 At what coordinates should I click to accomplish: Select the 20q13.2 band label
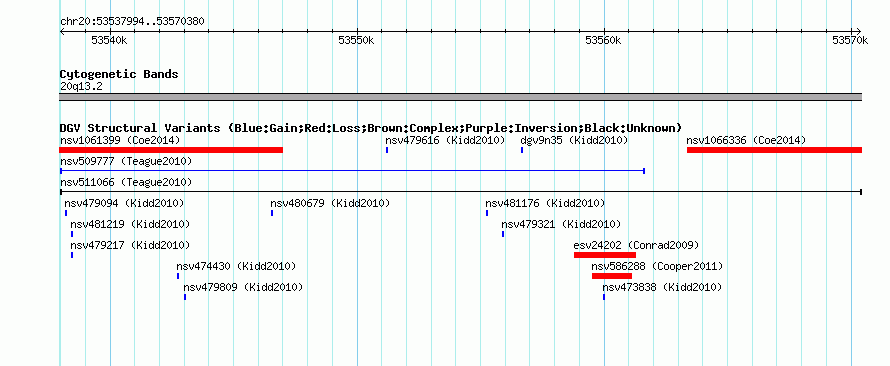pos(81,86)
